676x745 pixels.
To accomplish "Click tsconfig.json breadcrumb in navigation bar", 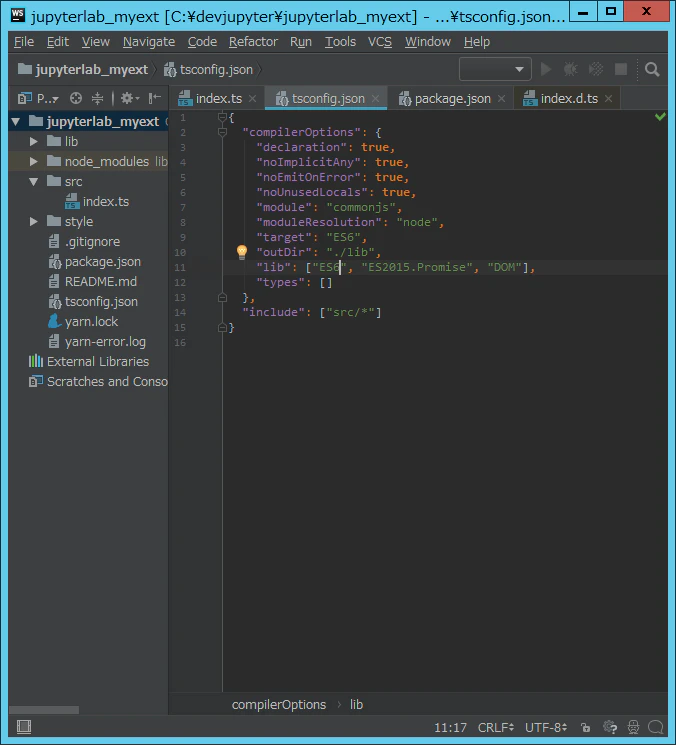I will (208, 69).
